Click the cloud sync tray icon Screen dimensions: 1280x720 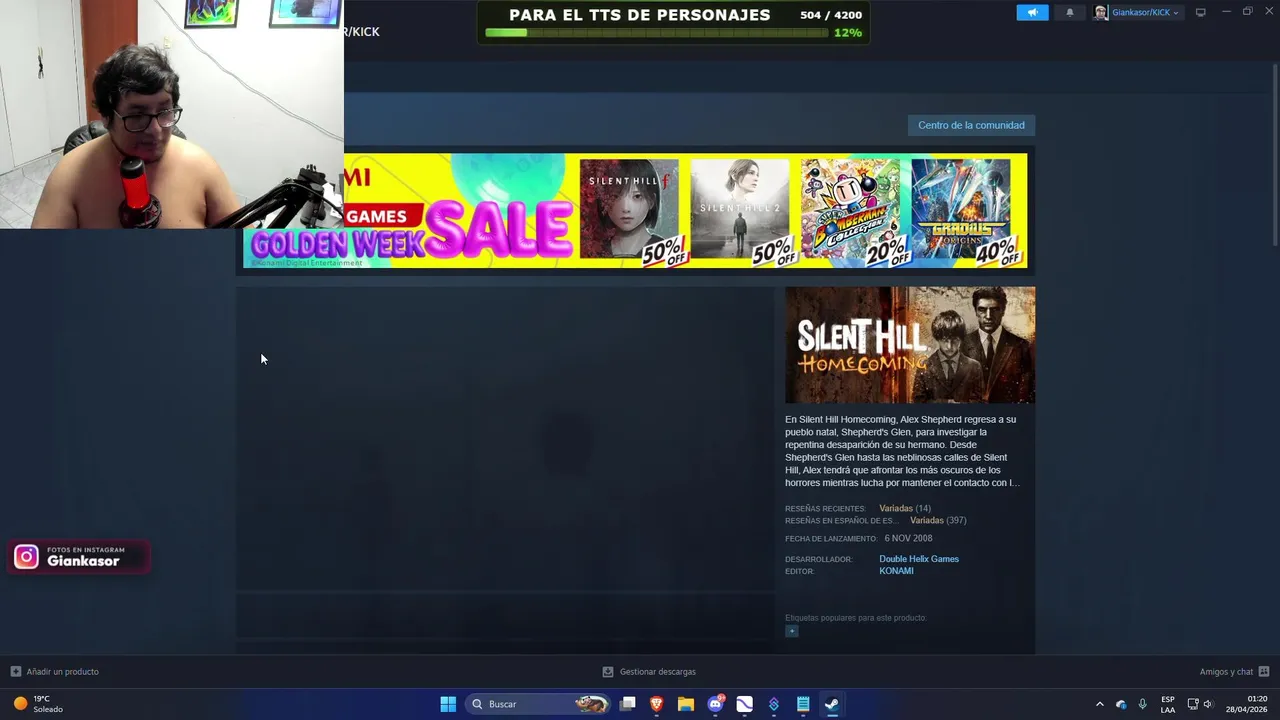click(1121, 704)
